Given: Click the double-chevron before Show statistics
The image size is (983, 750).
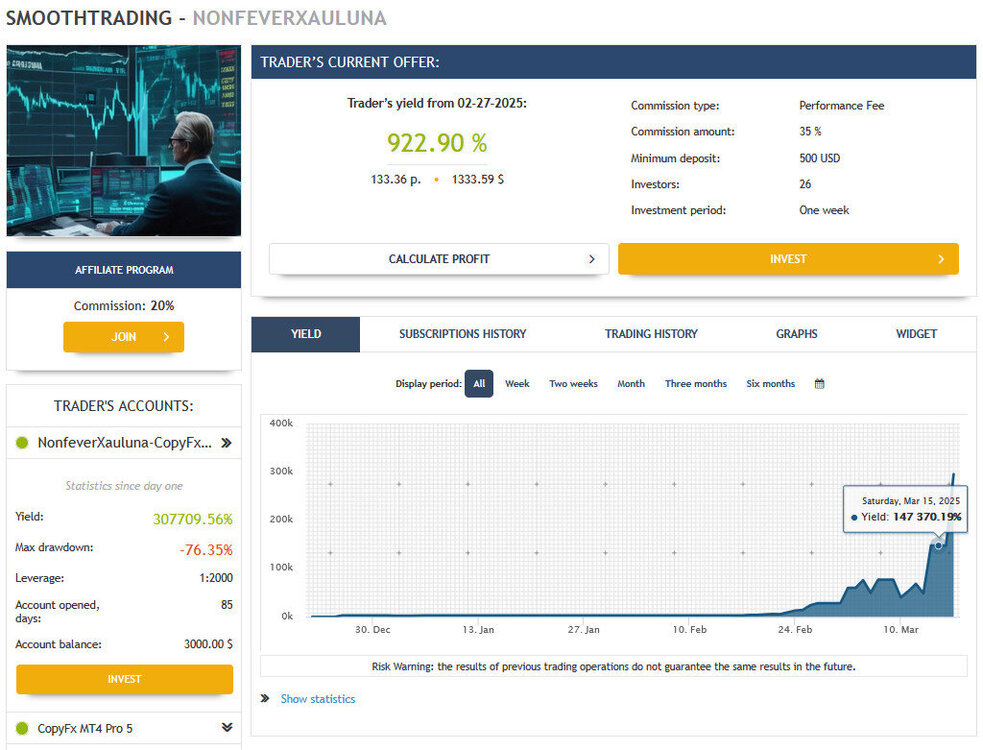Looking at the screenshot, I should click(x=265, y=698).
